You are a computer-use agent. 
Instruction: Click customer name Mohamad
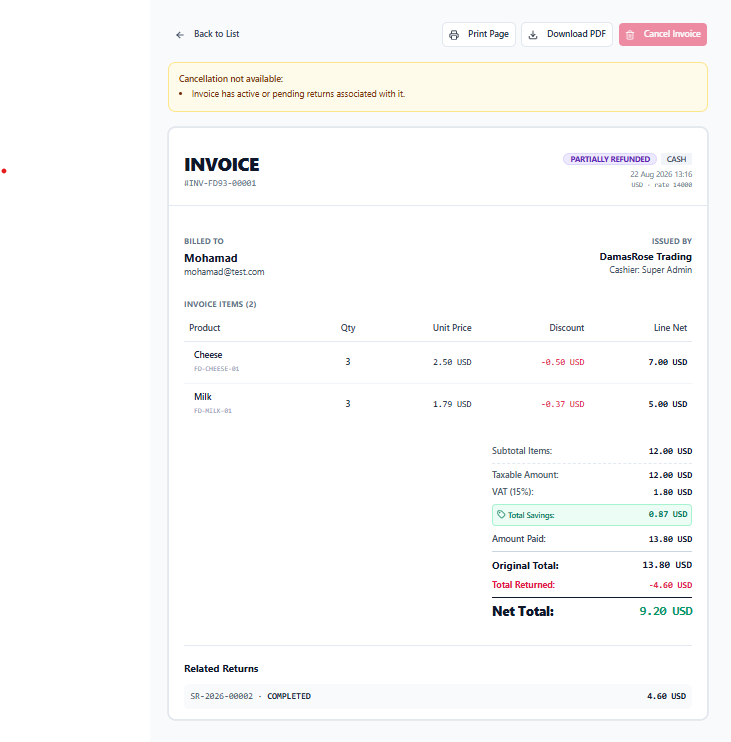pos(211,258)
